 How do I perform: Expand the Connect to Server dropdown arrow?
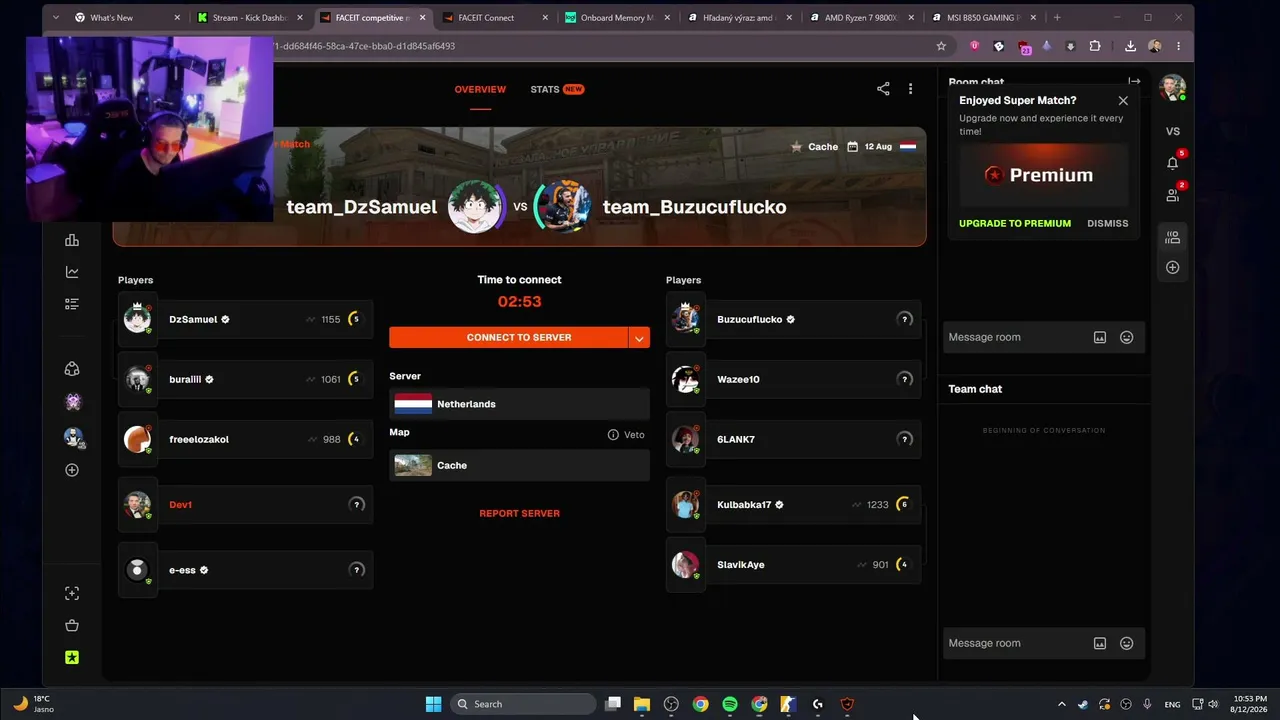[x=639, y=338]
